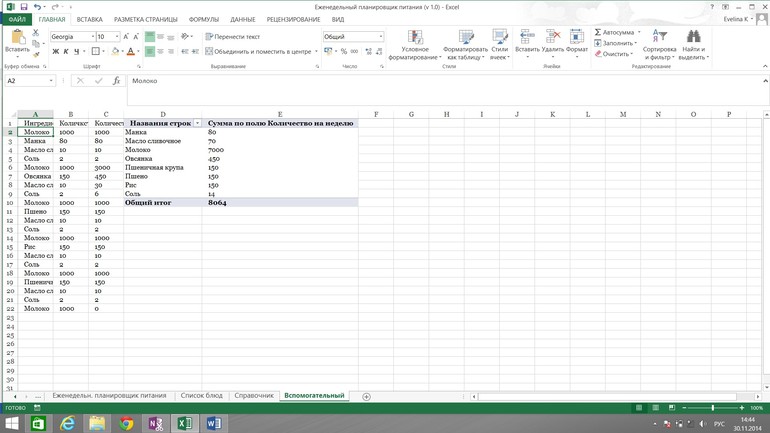Switch to Список блюд sheet tab
Screen dimensions: 770x433
coord(201,396)
